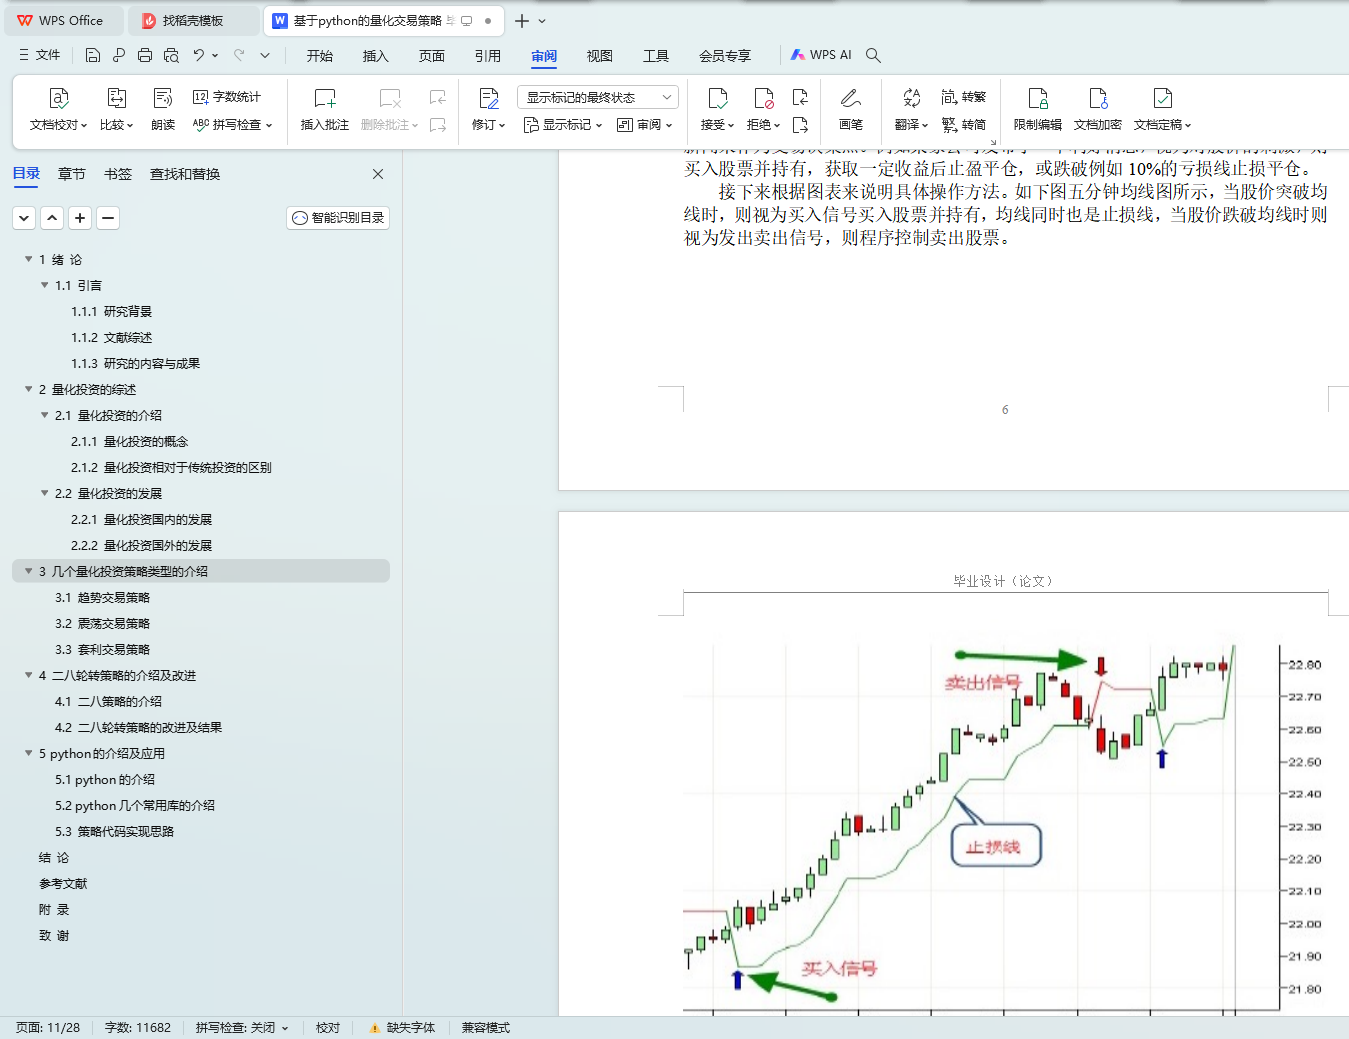
Task: Open the 翻译 translate tool
Action: [x=911, y=110]
